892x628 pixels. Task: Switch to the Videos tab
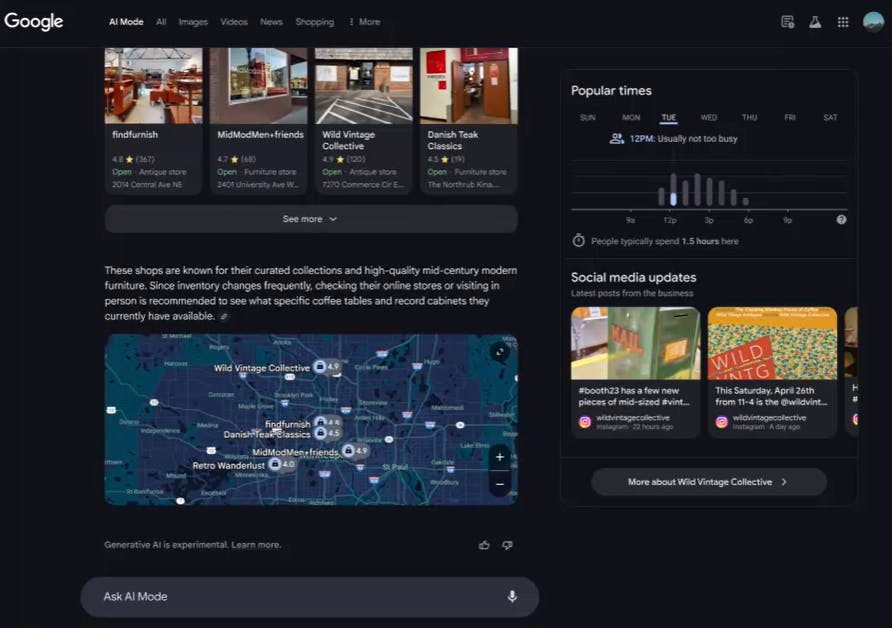234,22
